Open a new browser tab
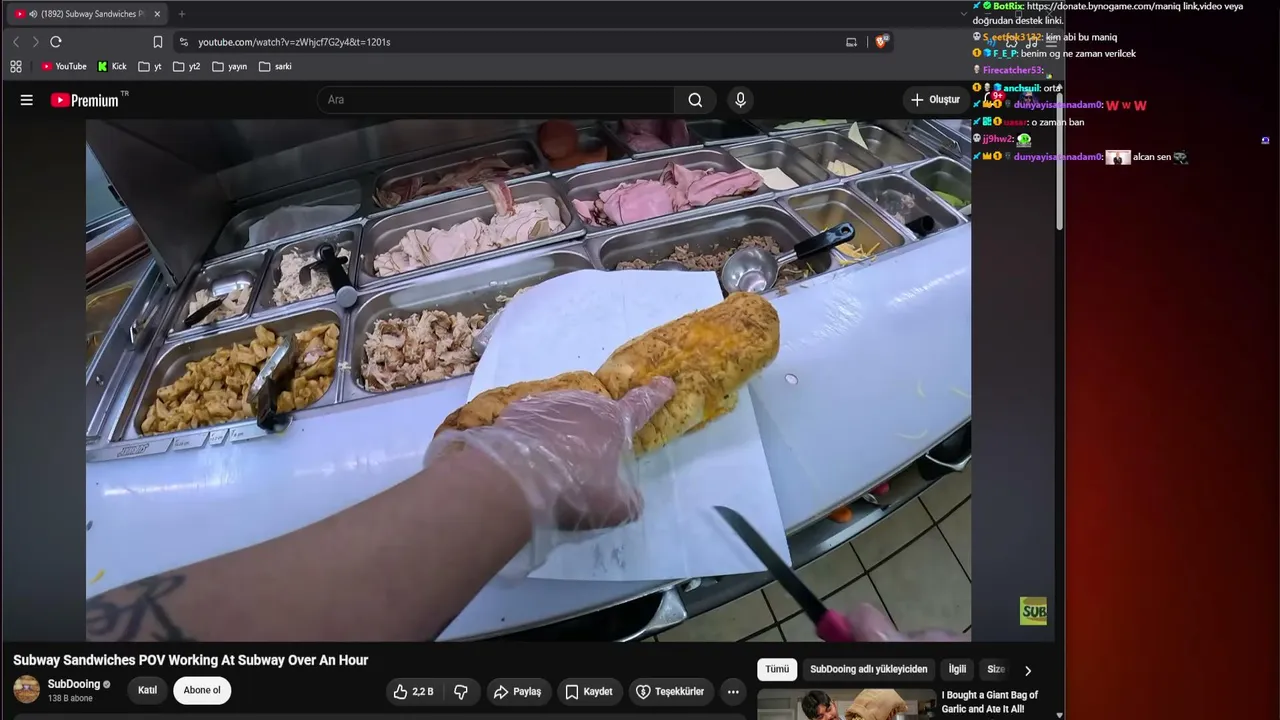 tap(181, 14)
